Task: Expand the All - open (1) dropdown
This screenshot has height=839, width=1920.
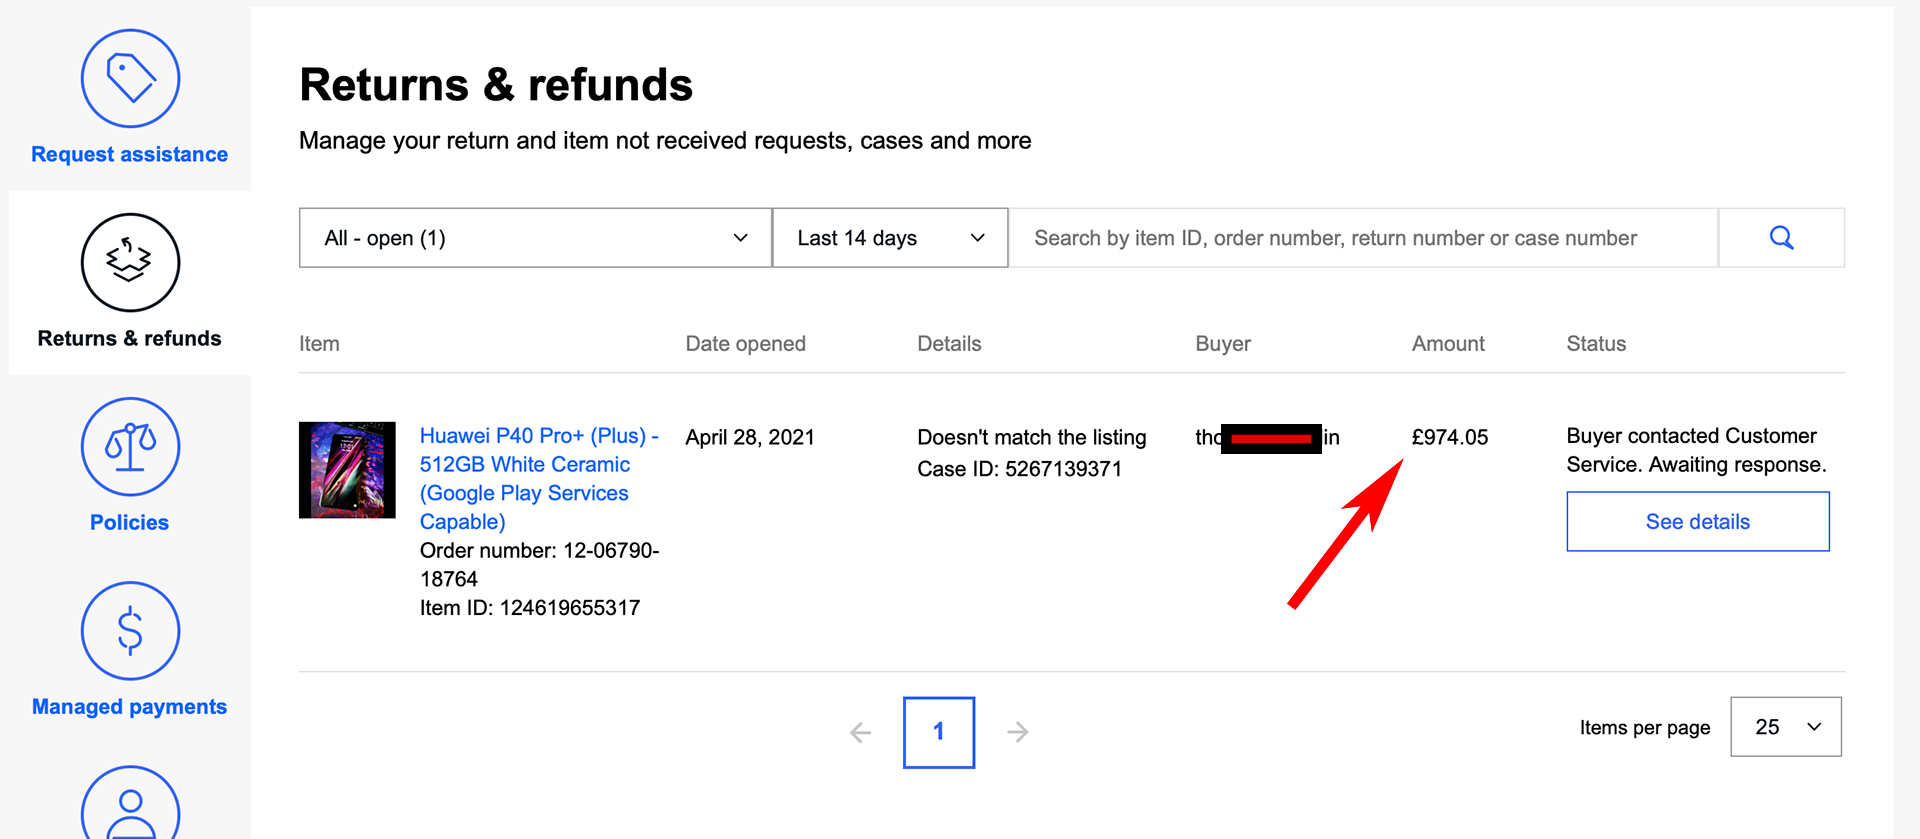Action: coord(535,238)
